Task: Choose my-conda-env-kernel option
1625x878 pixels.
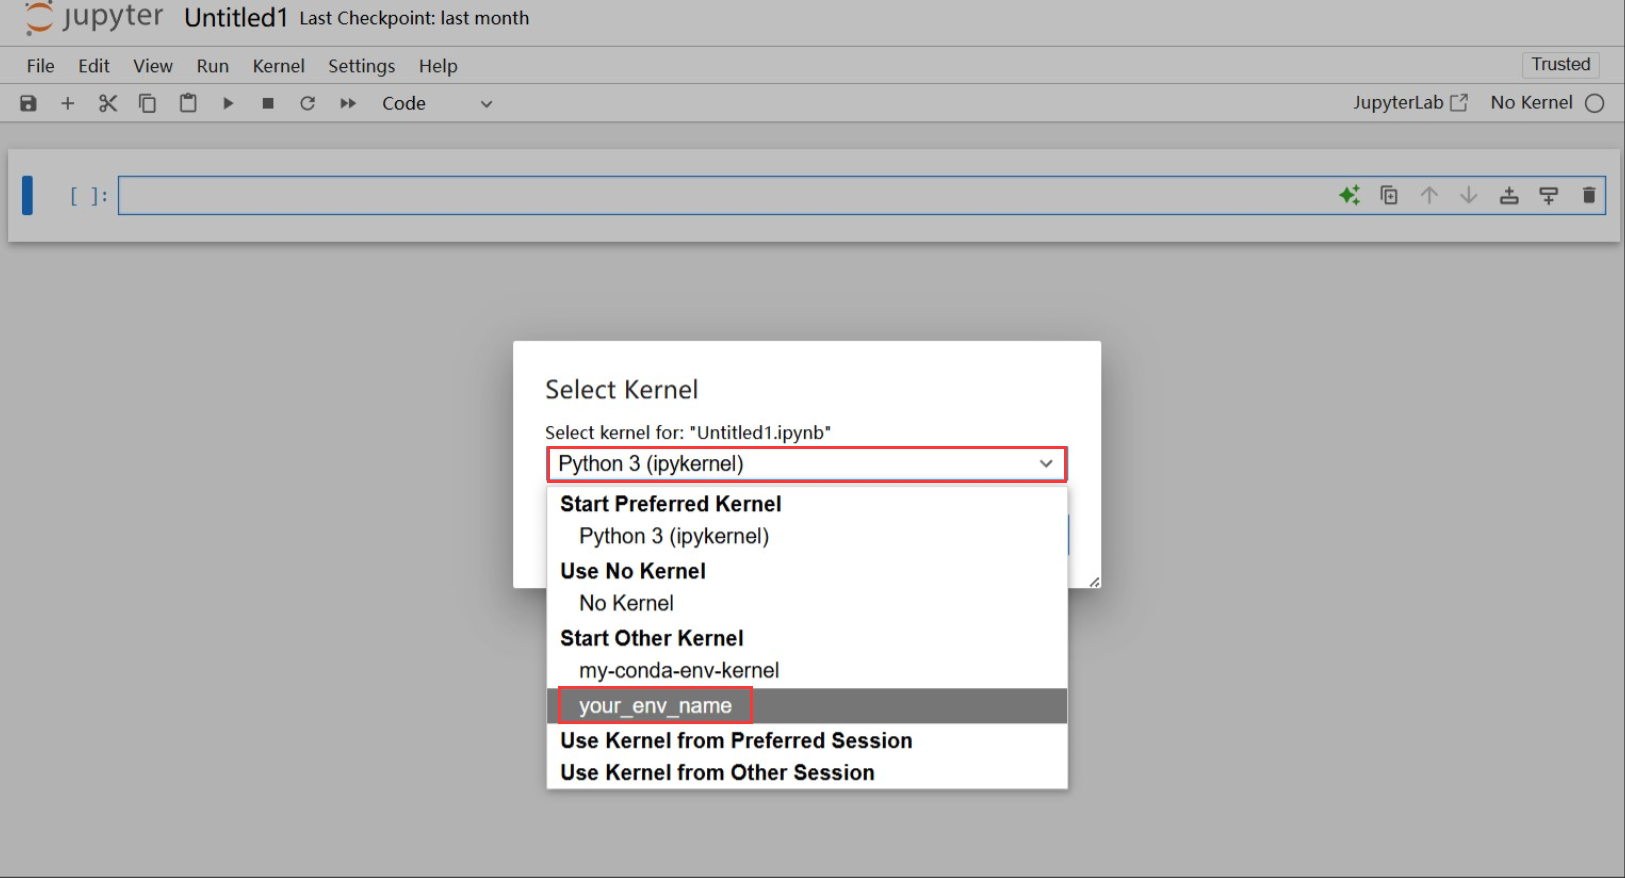Action: coord(679,670)
